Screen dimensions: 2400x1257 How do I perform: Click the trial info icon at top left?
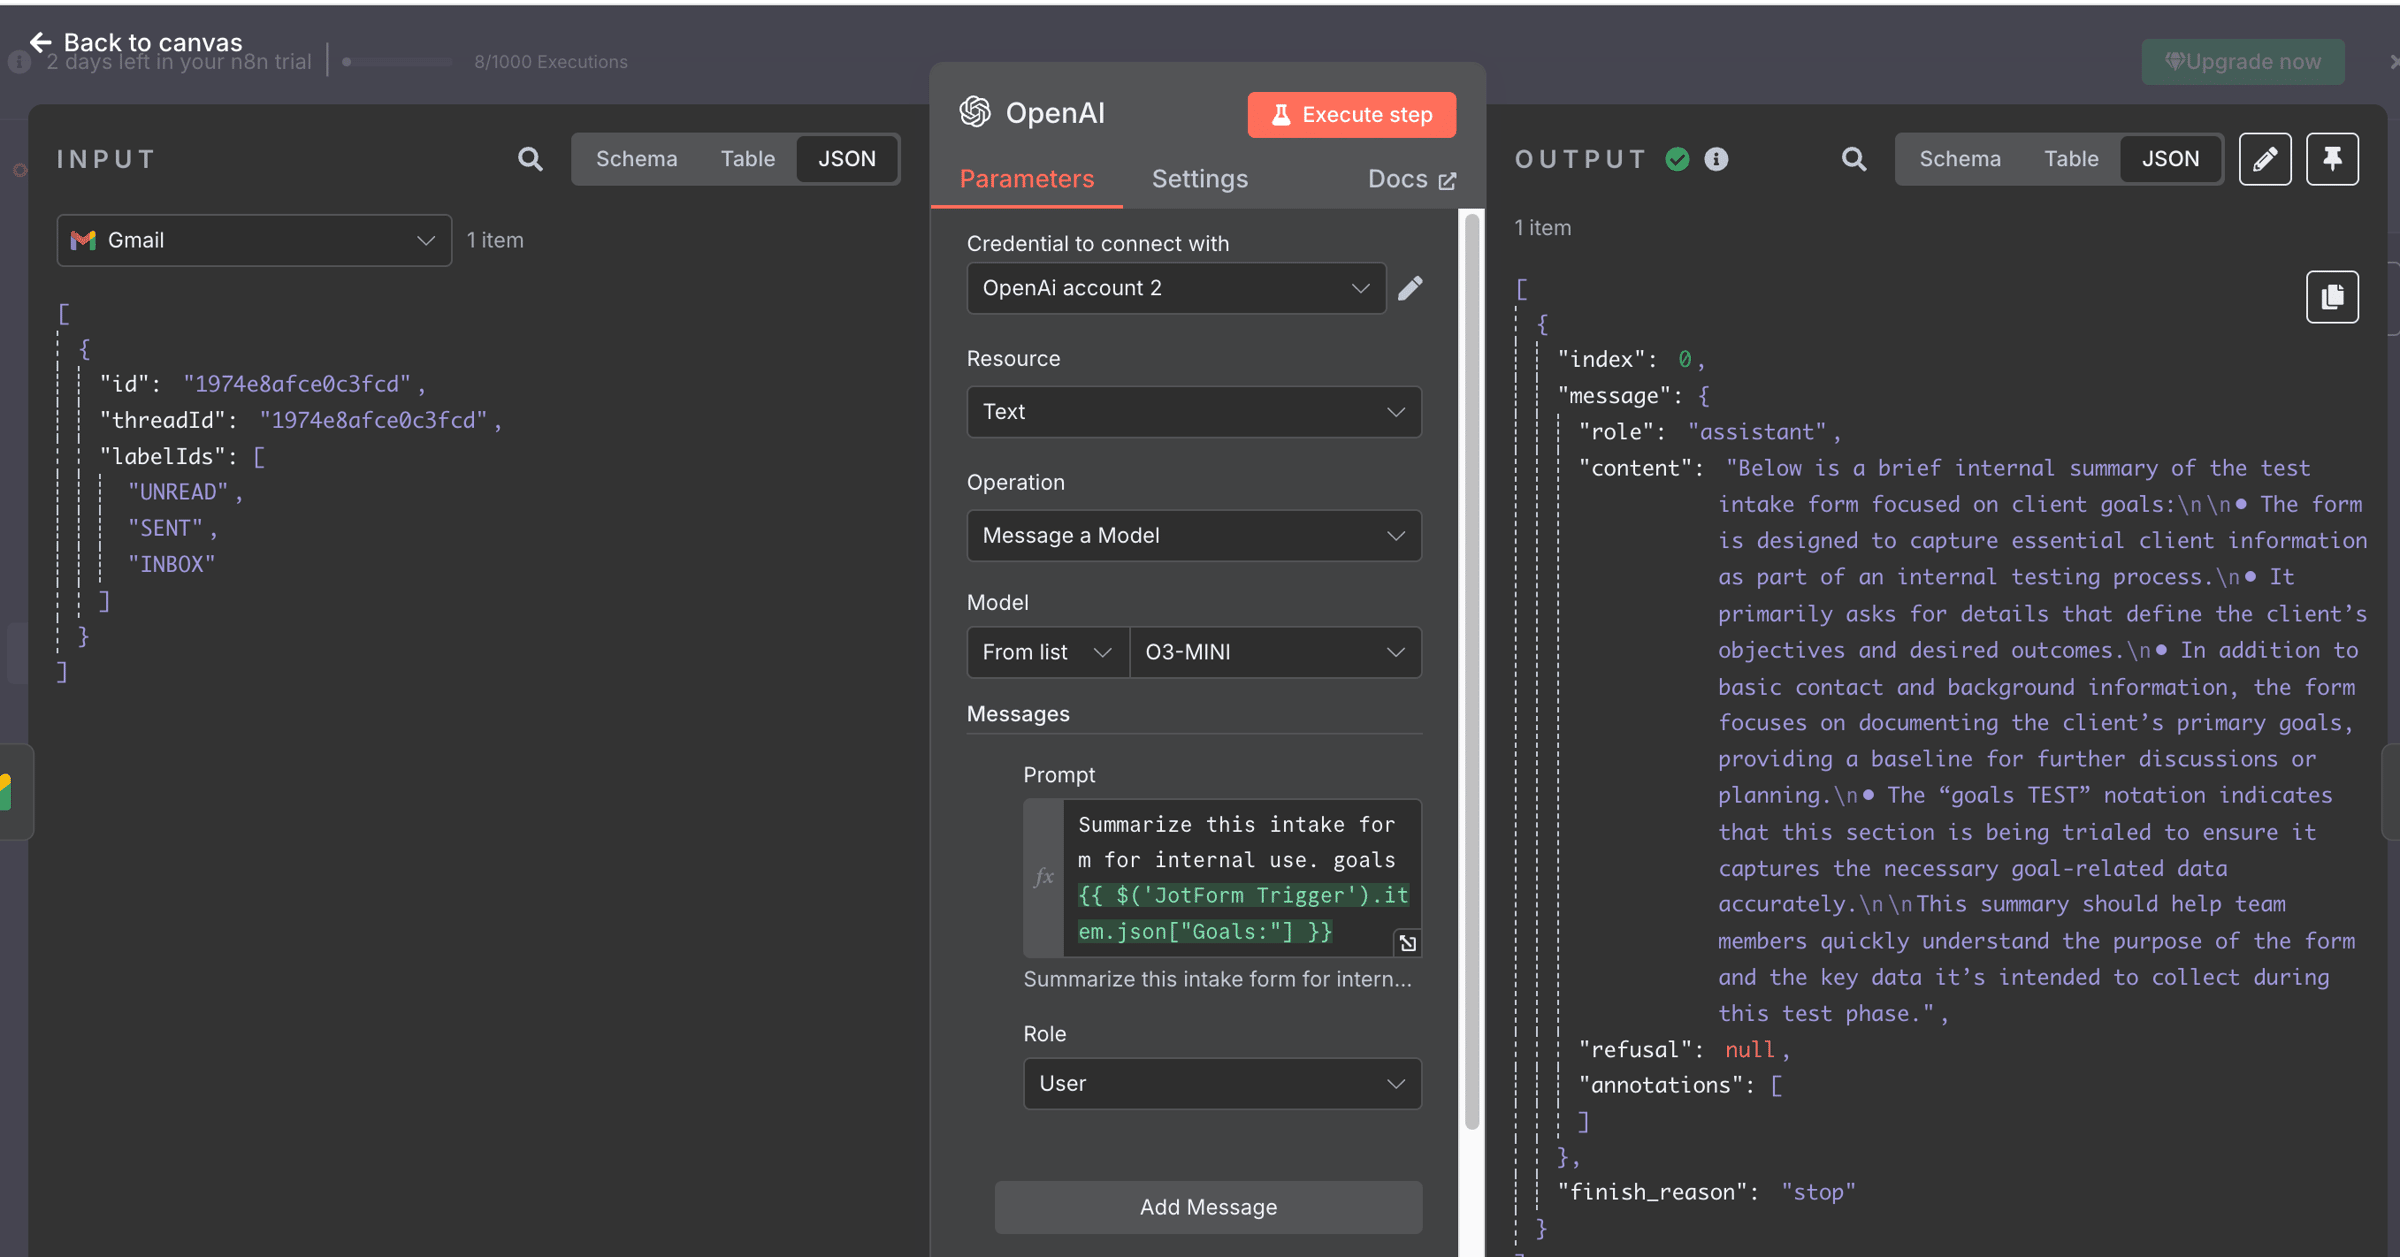[18, 62]
